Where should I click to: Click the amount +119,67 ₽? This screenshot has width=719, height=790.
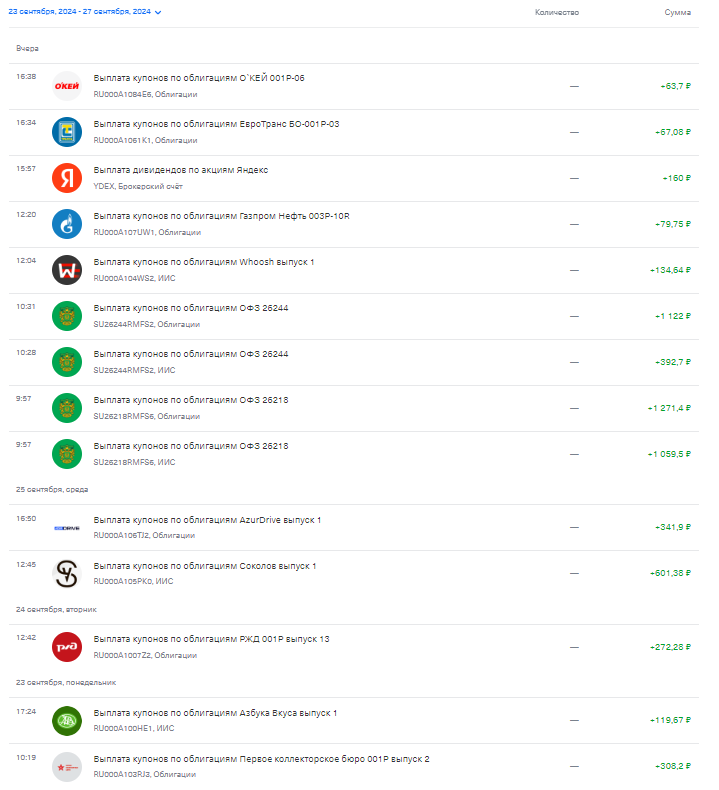pos(670,720)
